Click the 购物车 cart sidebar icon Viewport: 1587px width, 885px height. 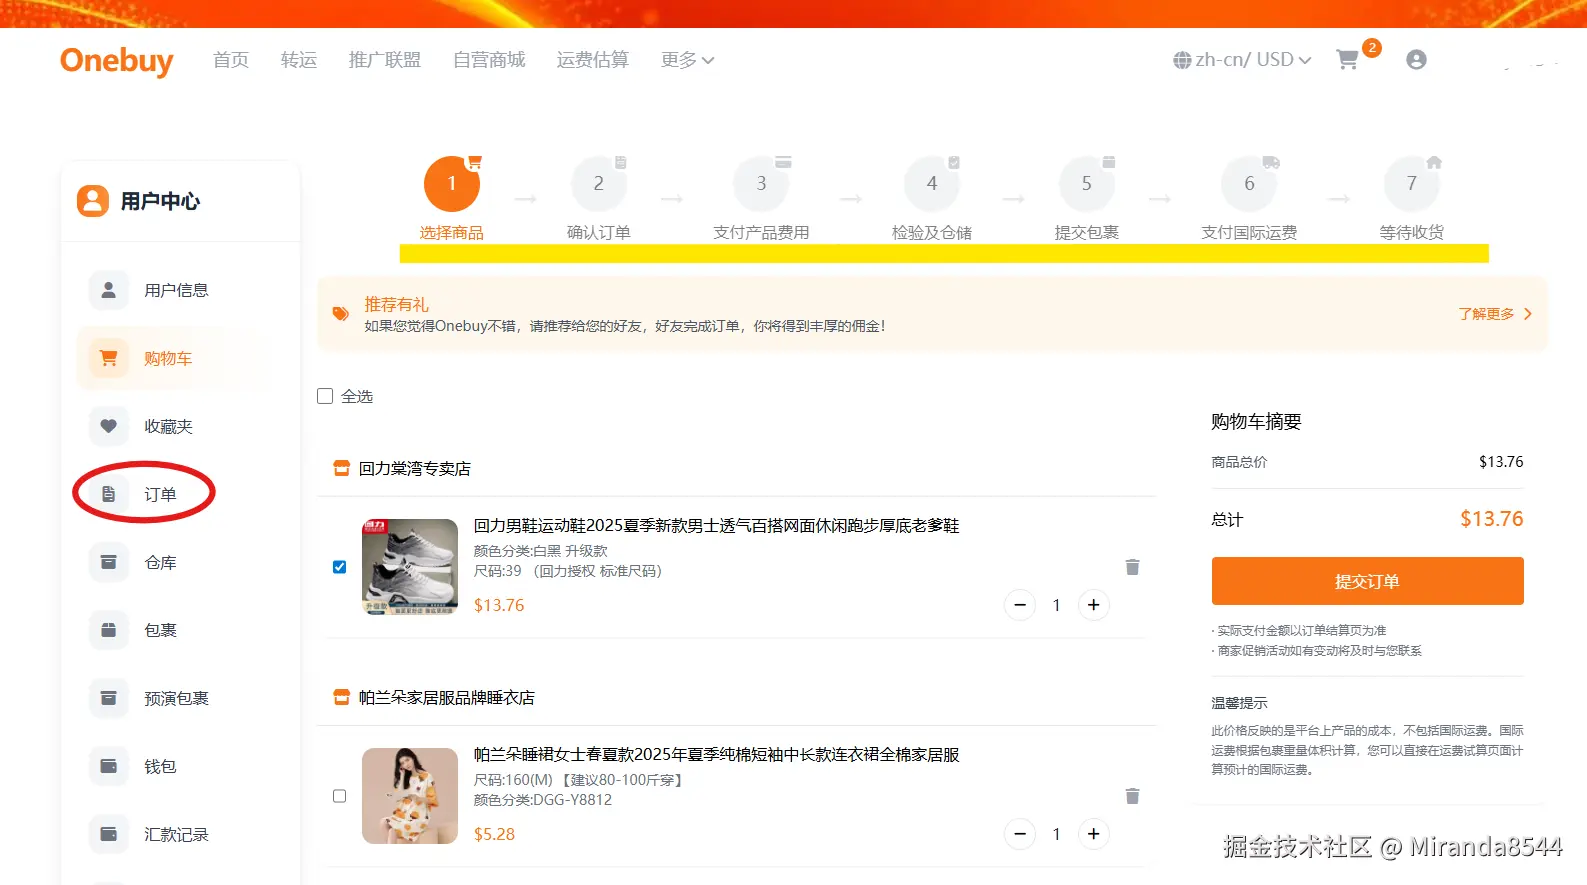pyautogui.click(x=109, y=358)
